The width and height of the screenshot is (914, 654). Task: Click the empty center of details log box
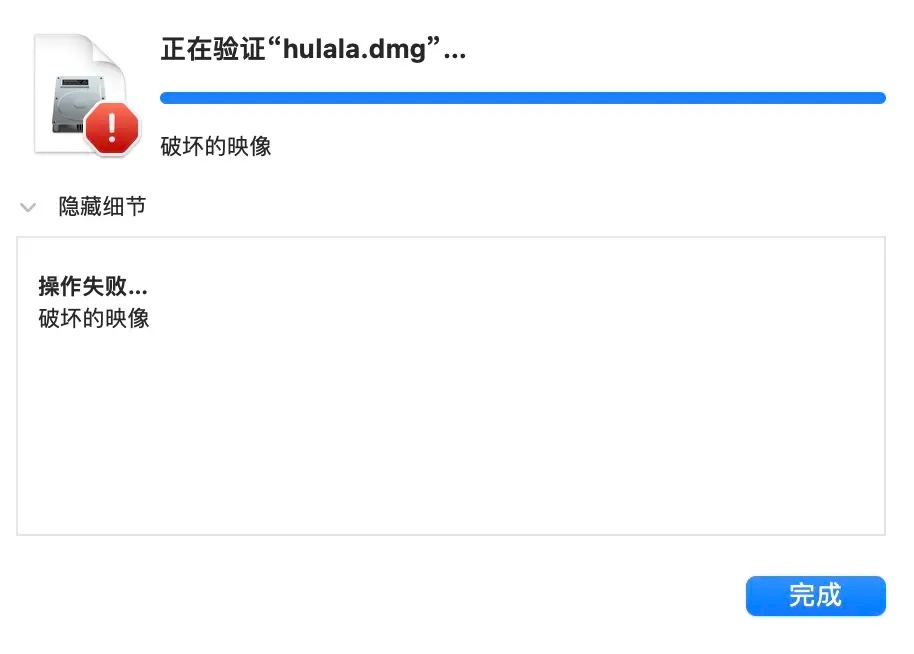pyautogui.click(x=450, y=400)
